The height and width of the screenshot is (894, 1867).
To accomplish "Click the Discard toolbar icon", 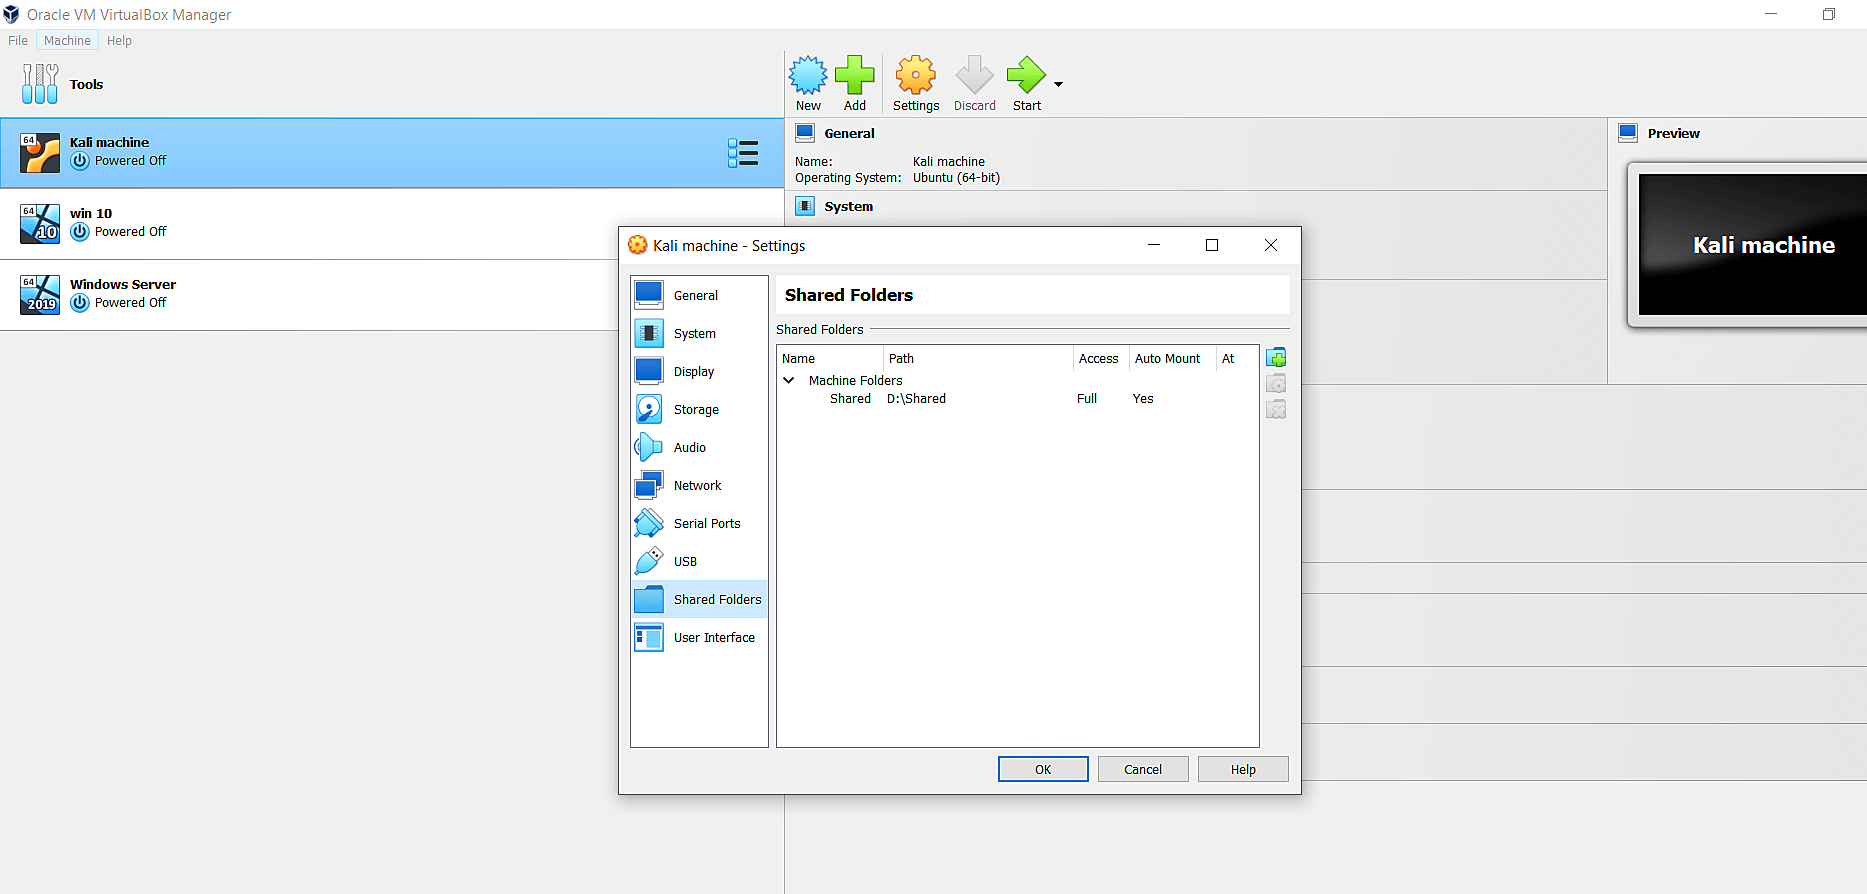I will tap(974, 75).
